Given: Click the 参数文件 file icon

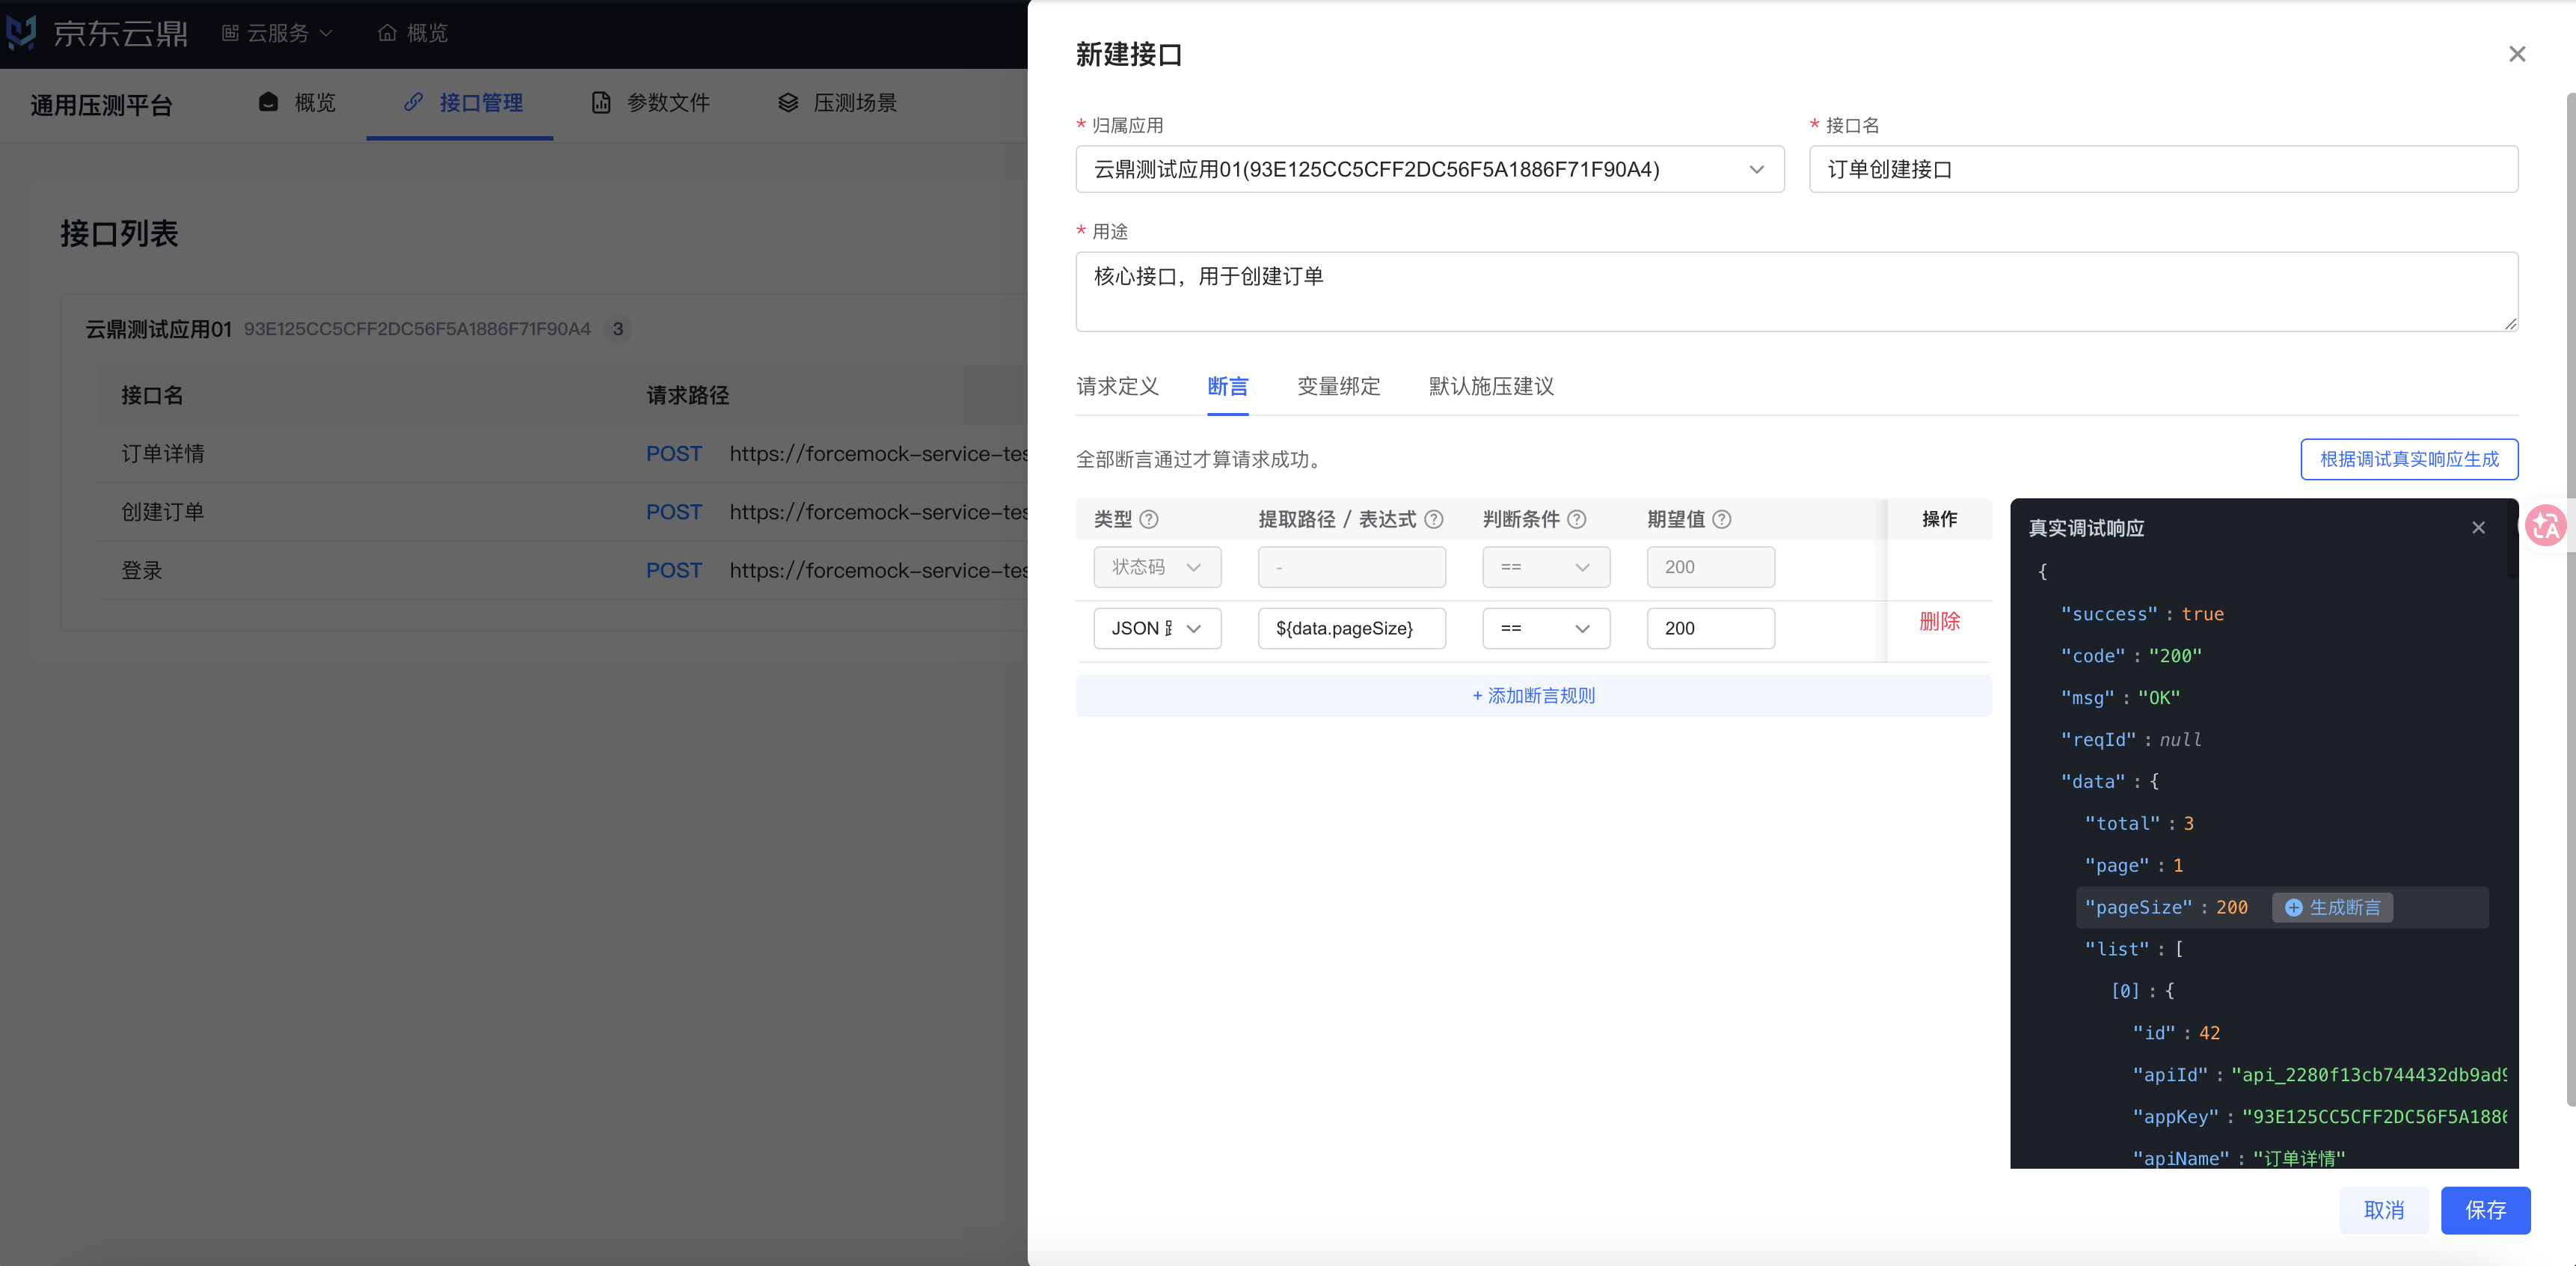Looking at the screenshot, I should click(x=600, y=102).
